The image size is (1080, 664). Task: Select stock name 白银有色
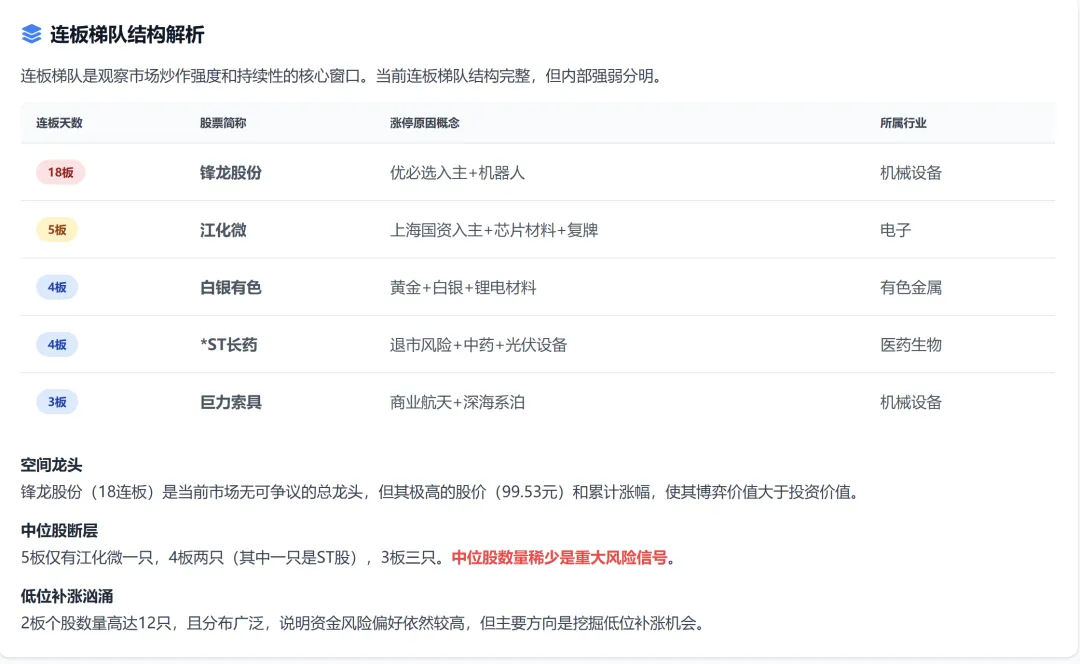pyautogui.click(x=231, y=287)
